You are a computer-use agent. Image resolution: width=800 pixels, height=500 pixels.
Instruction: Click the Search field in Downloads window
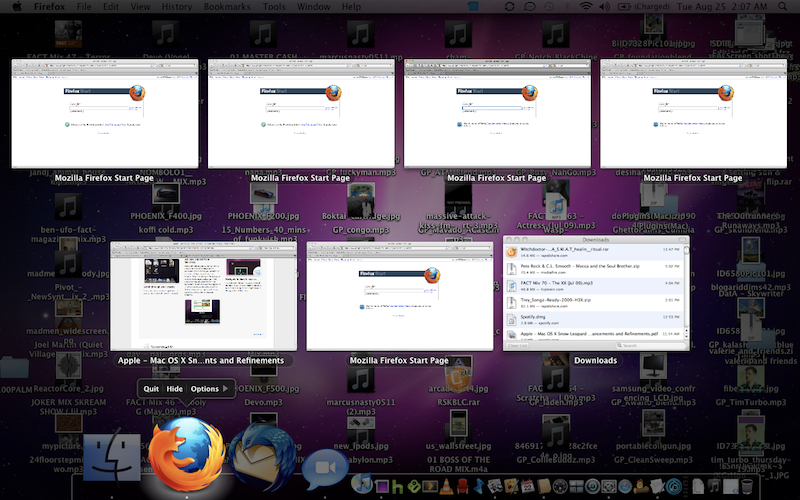649,345
